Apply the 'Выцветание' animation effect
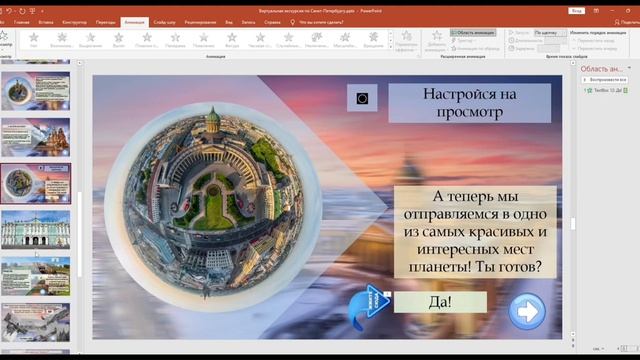The image size is (640, 360). pyautogui.click(x=90, y=40)
